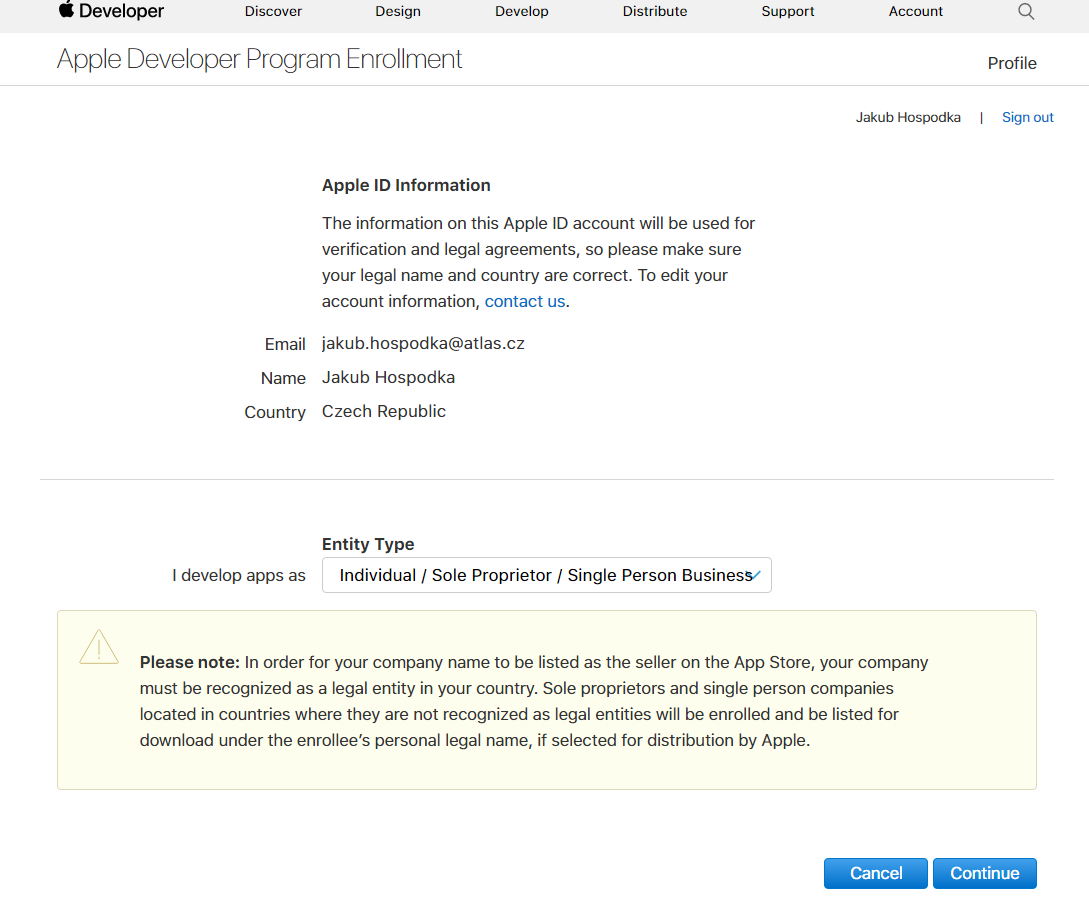The image size is (1089, 899).
Task: Click the Czech Republic country value
Action: pyautogui.click(x=384, y=411)
